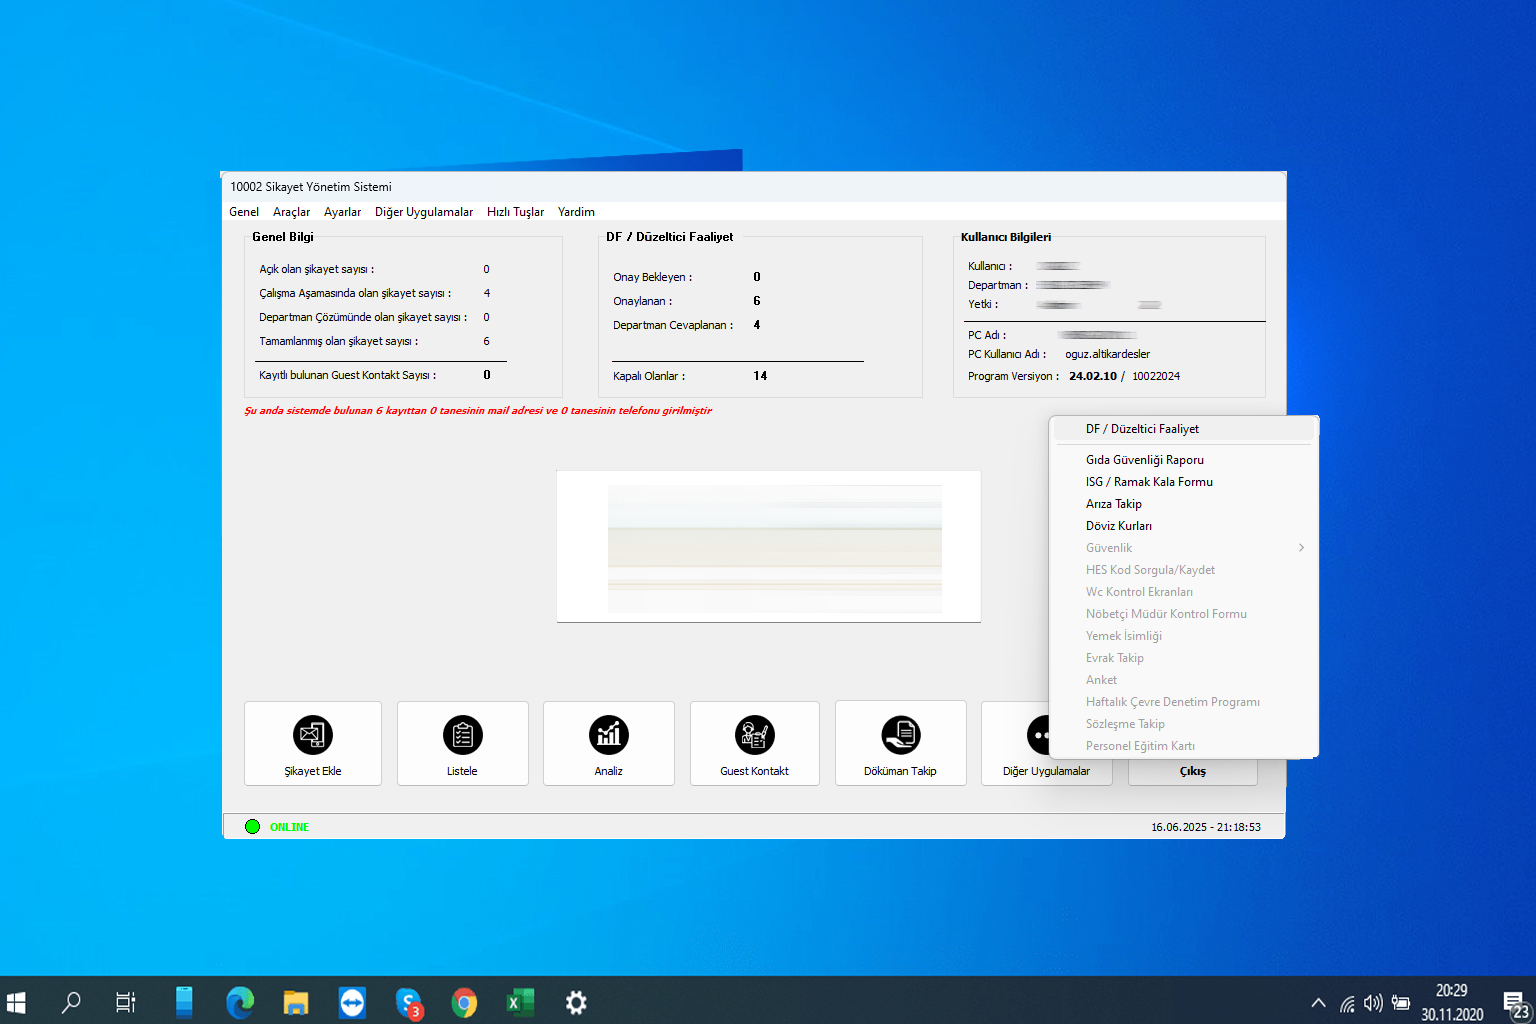The width and height of the screenshot is (1536, 1024).
Task: Open Microsoft Edge from taskbar
Action: point(240,1002)
